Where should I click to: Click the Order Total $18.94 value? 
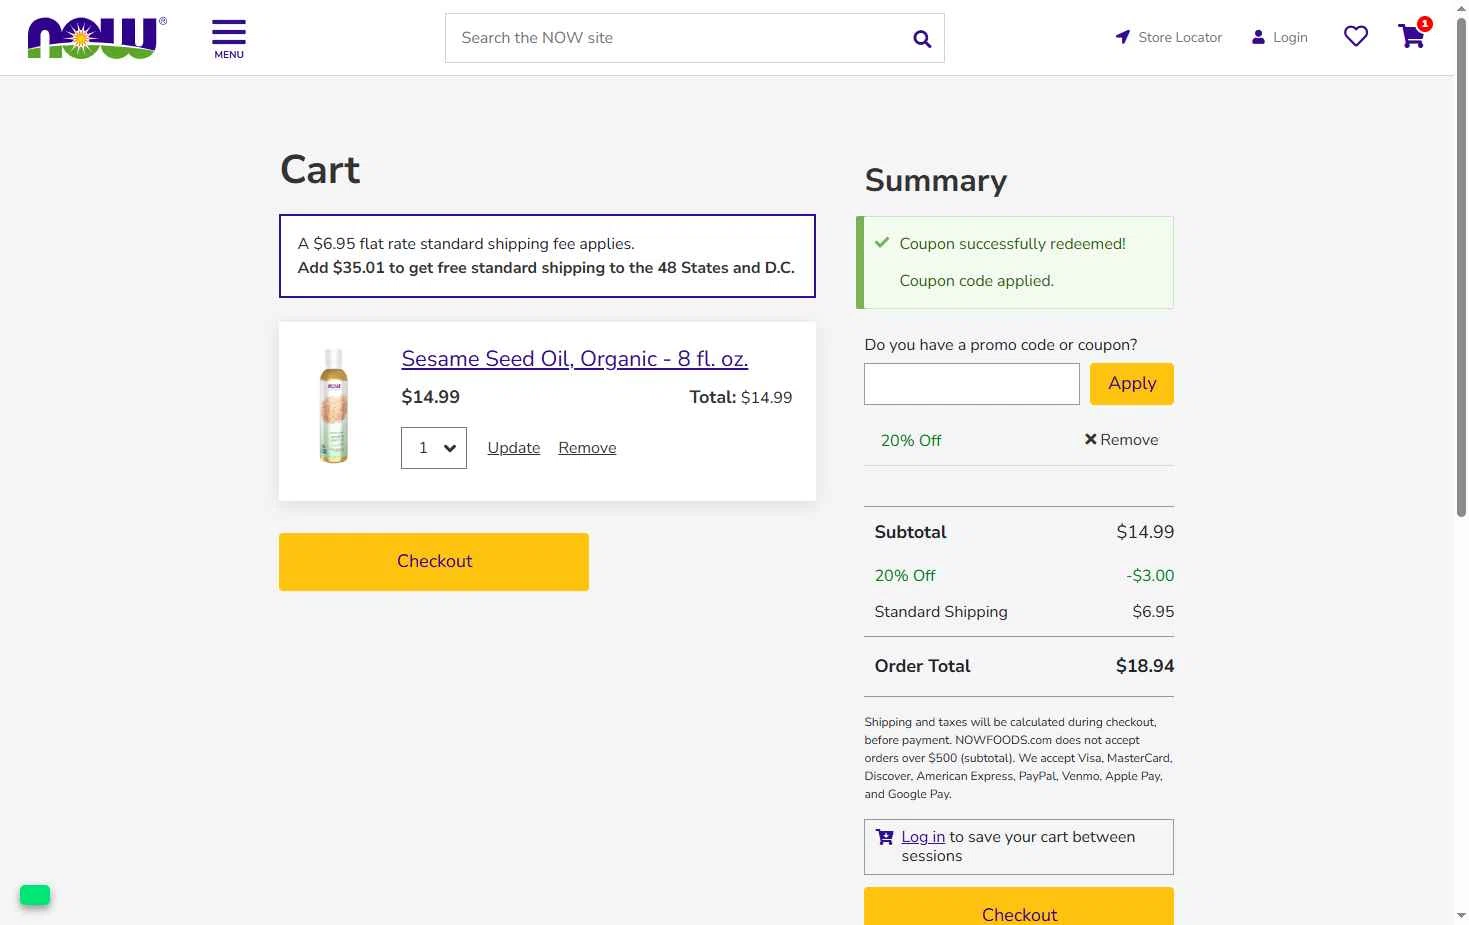pos(1145,666)
